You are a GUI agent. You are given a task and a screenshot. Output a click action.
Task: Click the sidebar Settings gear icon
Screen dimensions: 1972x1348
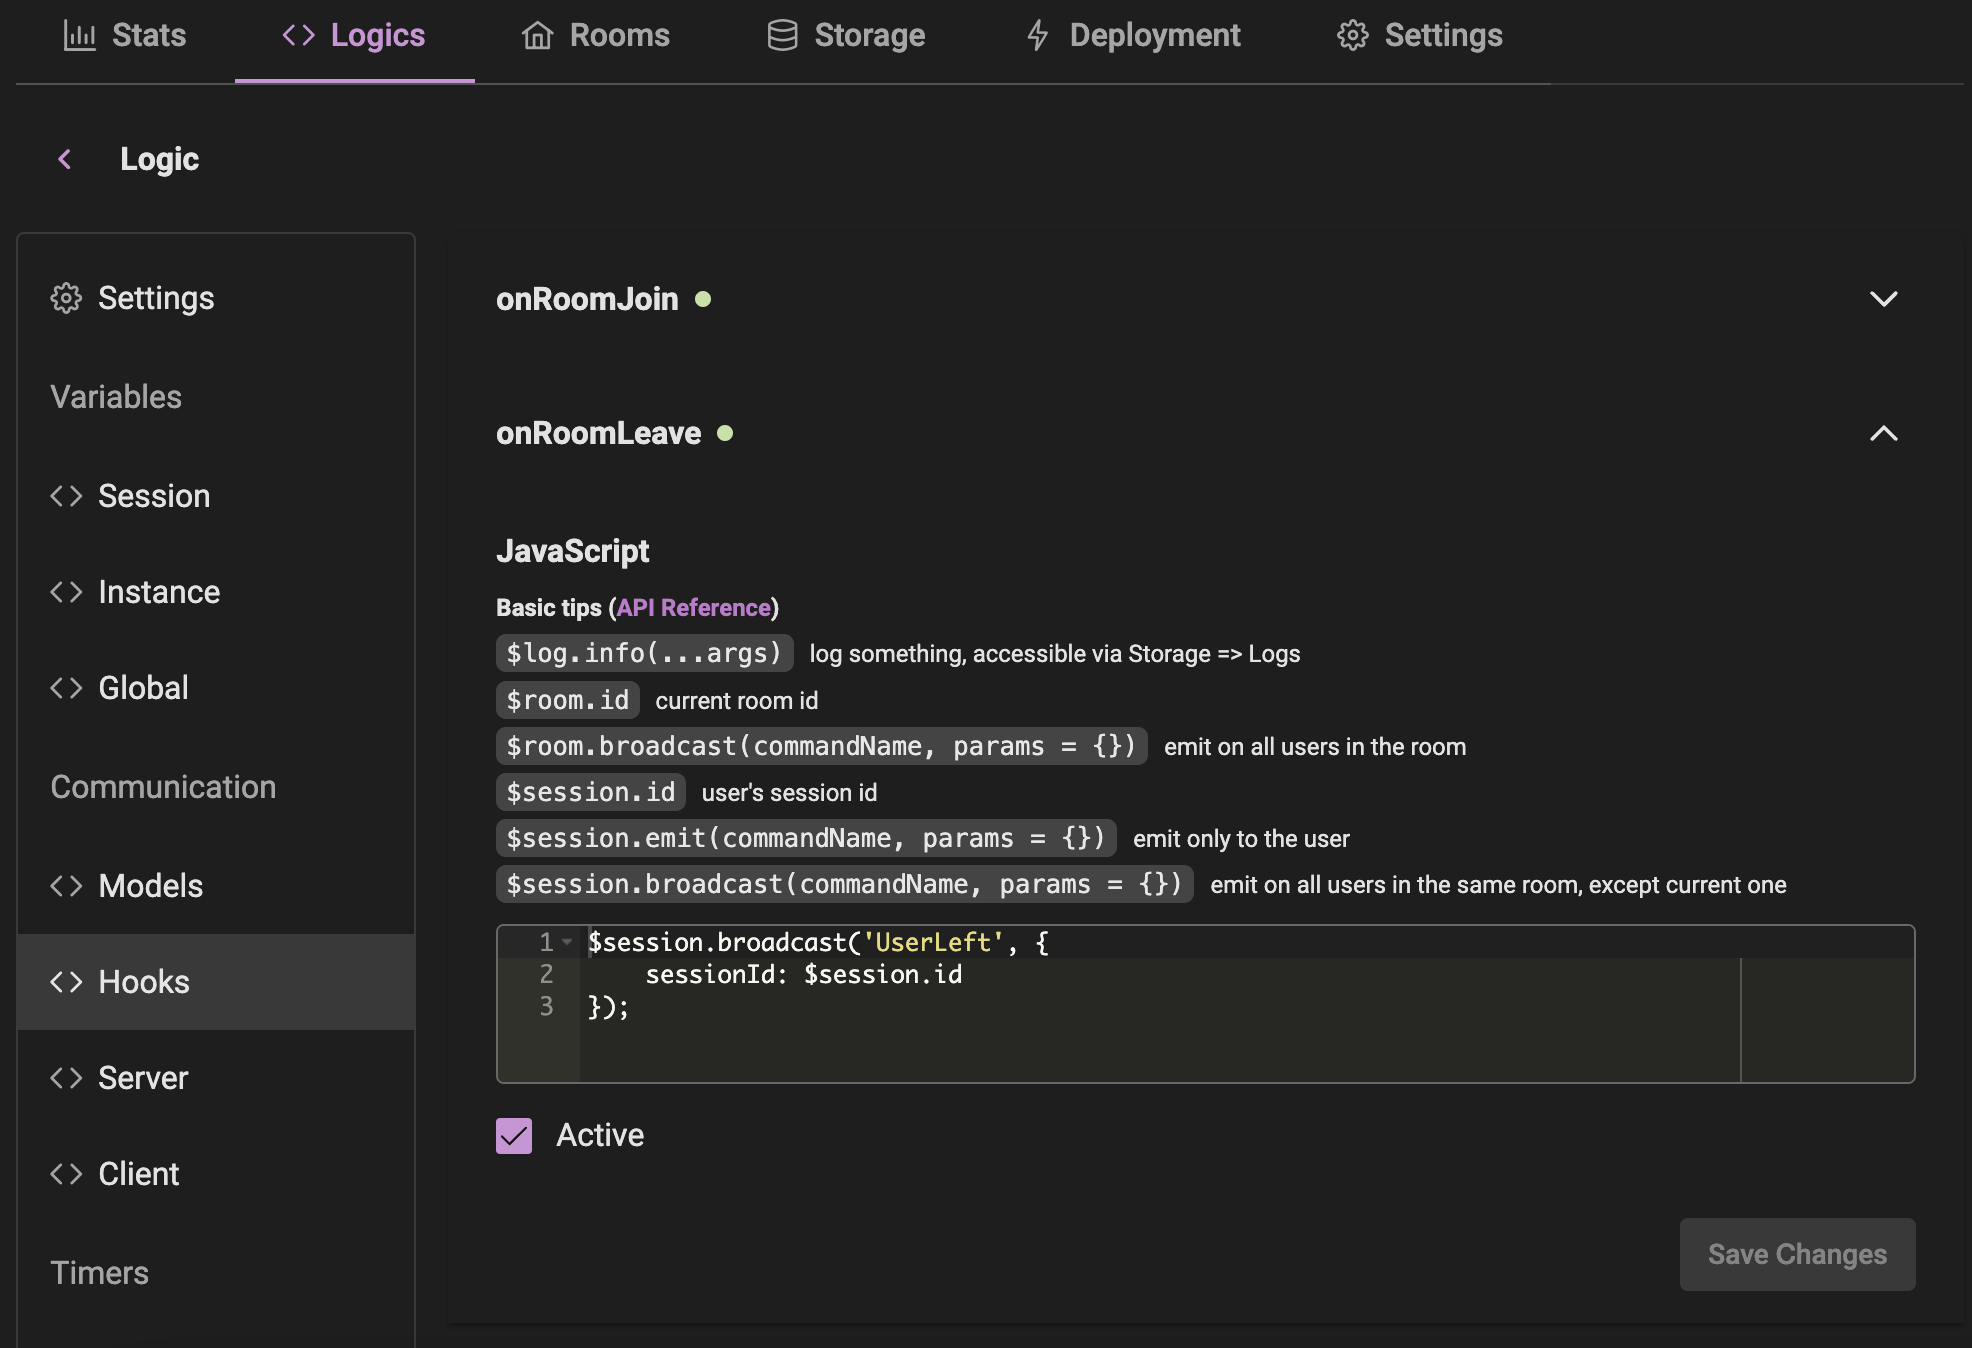click(66, 298)
